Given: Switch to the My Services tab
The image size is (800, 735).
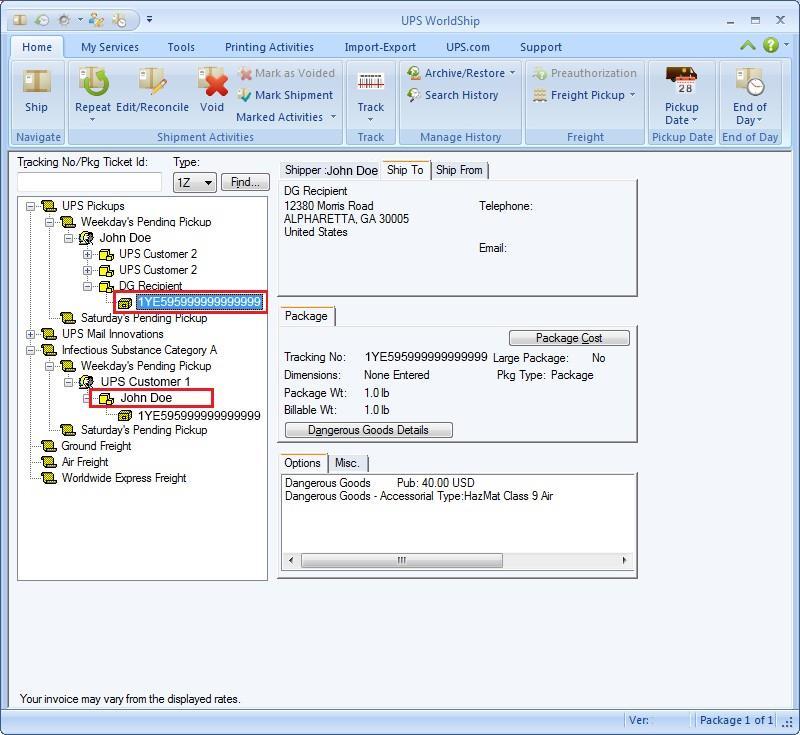Looking at the screenshot, I should (x=110, y=47).
